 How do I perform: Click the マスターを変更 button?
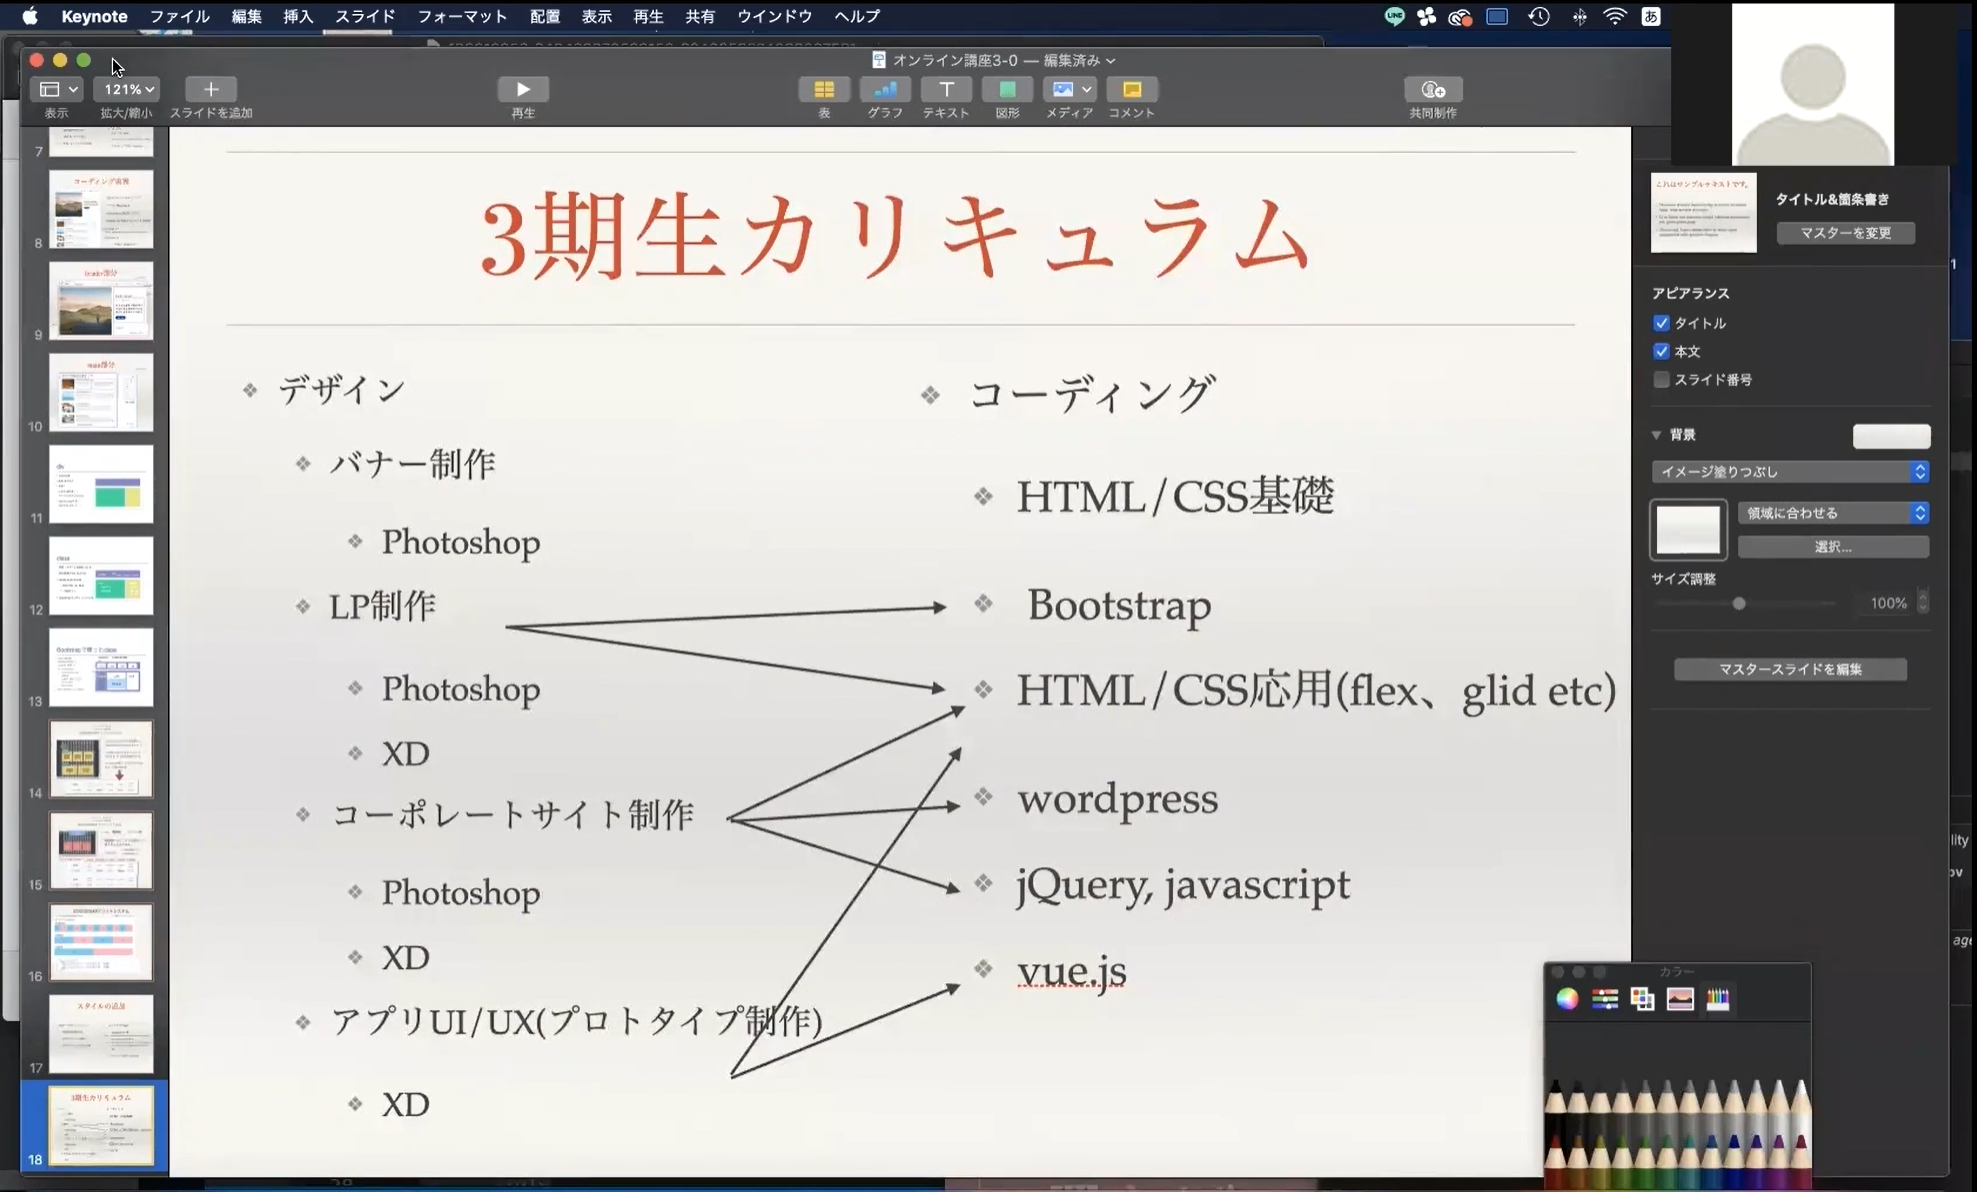tap(1845, 233)
